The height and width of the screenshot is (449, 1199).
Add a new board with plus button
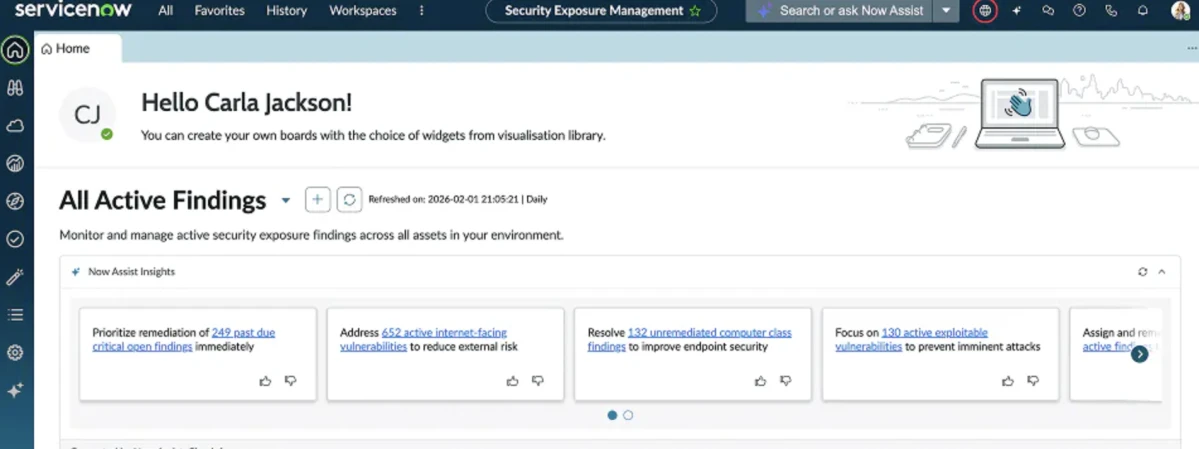tap(317, 200)
